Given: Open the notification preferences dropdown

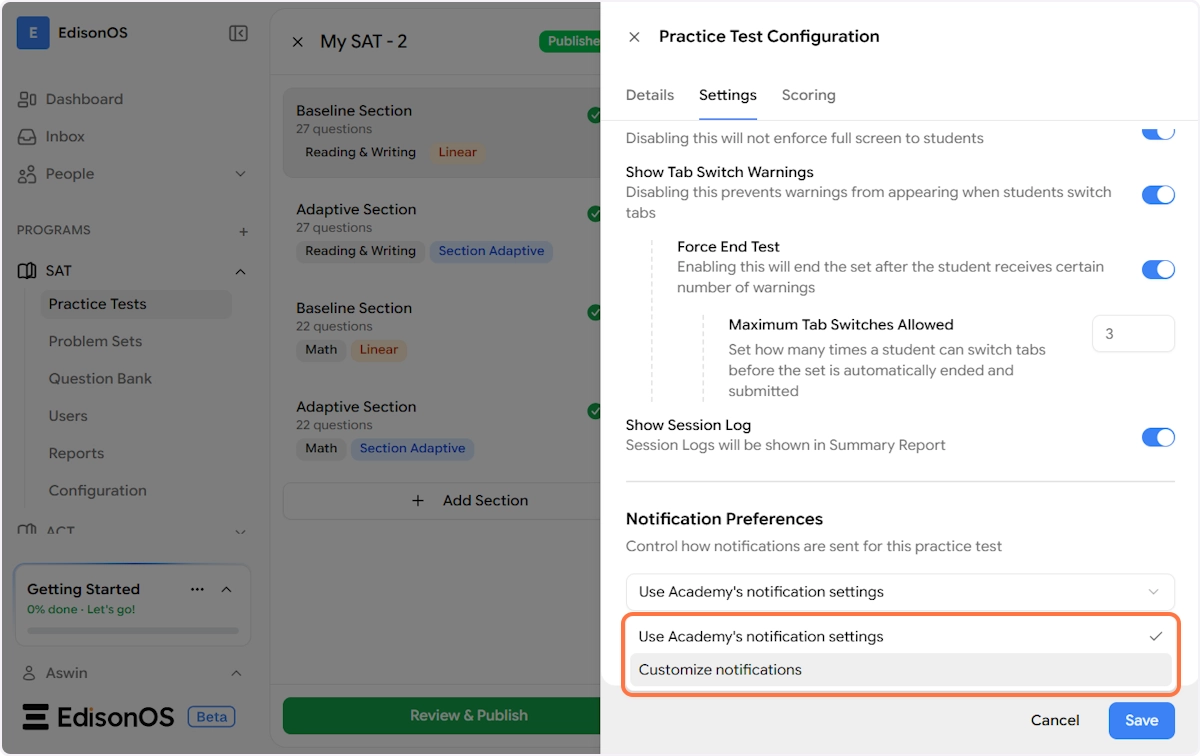Looking at the screenshot, I should tap(900, 591).
